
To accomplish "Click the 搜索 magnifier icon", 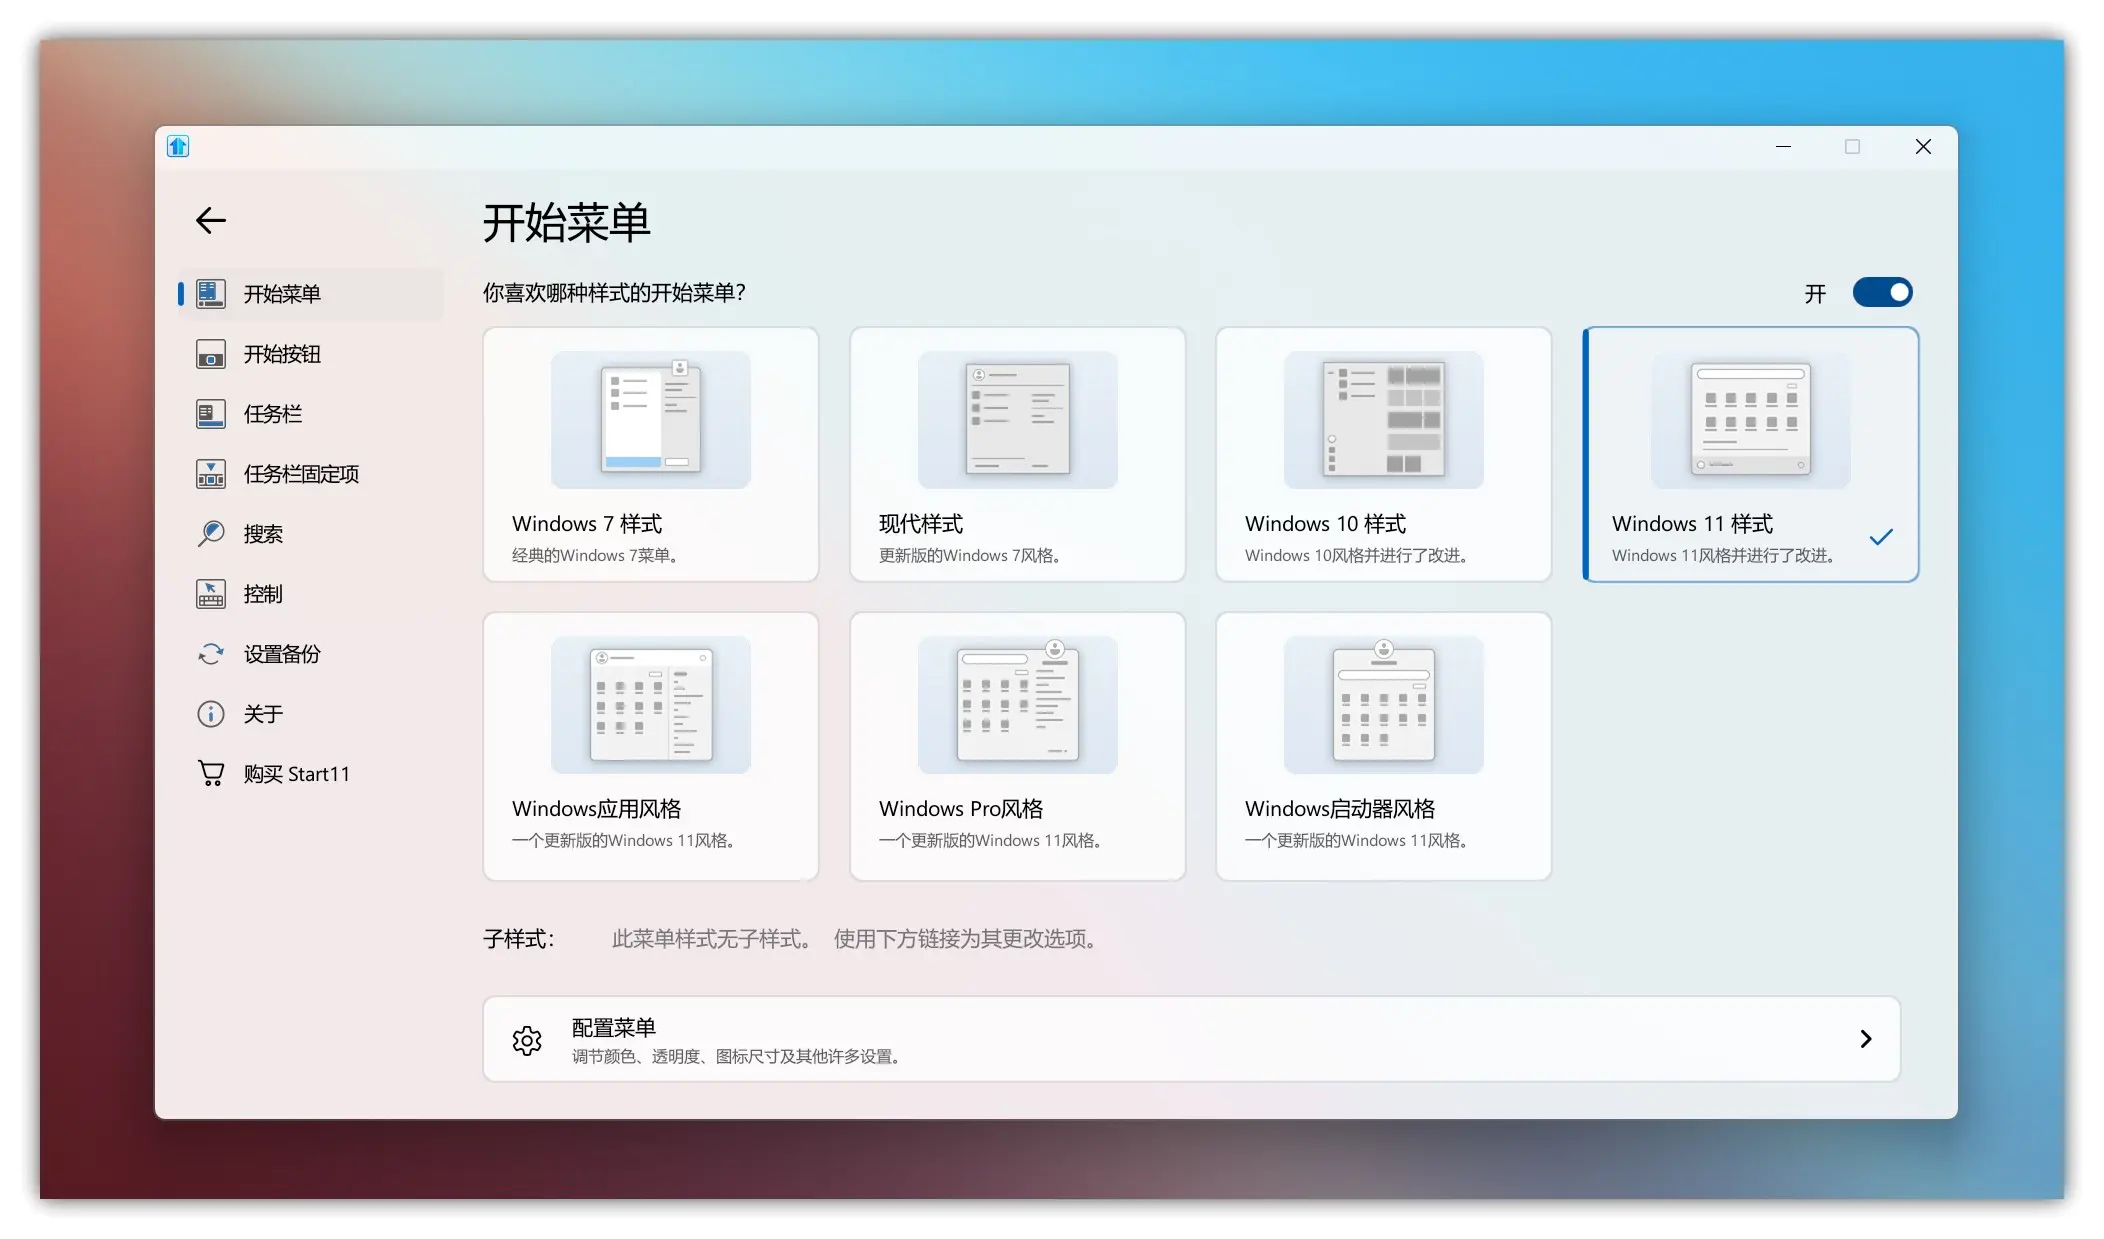I will [x=211, y=534].
